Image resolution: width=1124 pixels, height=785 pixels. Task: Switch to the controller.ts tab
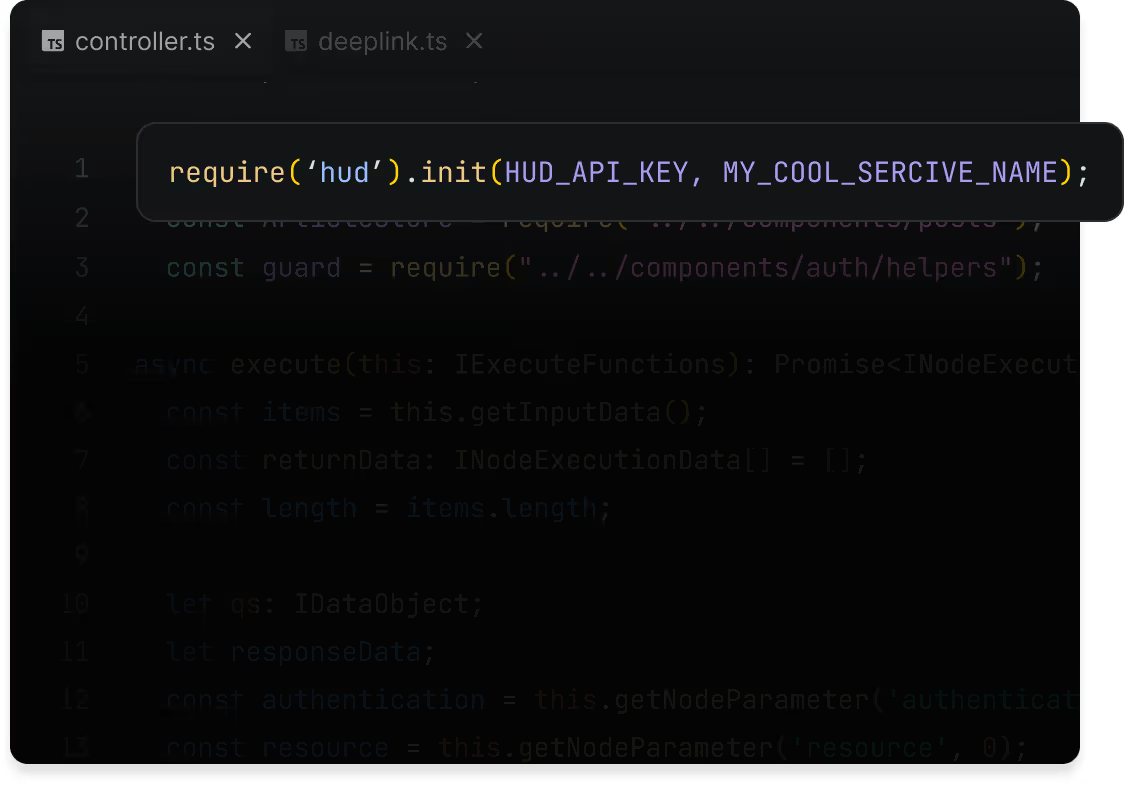click(x=144, y=41)
